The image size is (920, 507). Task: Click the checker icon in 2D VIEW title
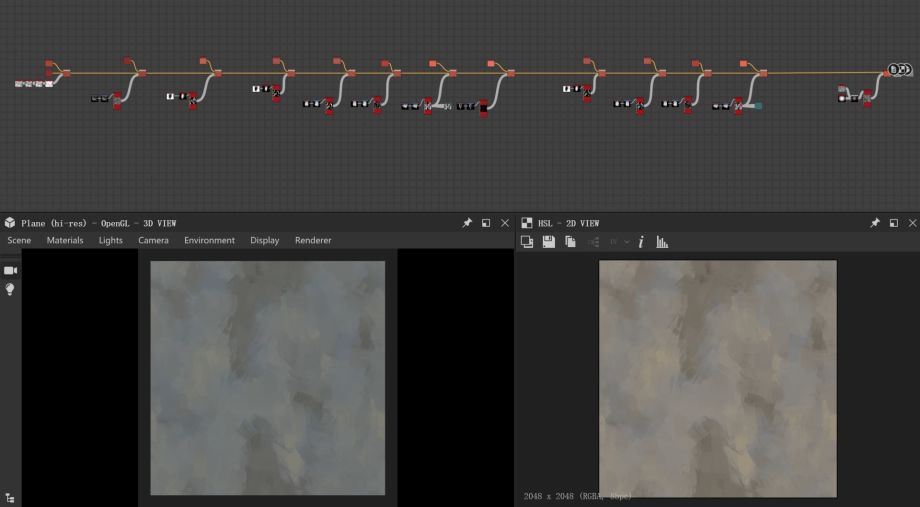(527, 223)
